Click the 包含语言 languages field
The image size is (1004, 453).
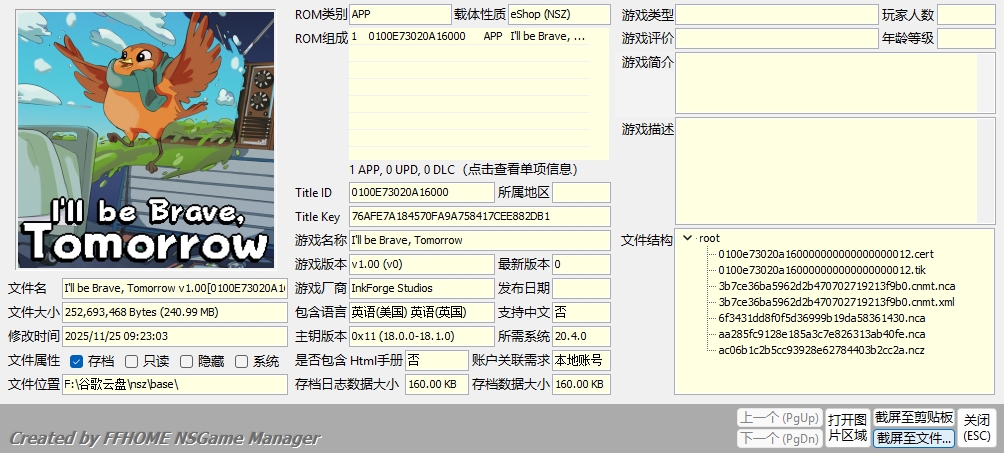point(422,313)
